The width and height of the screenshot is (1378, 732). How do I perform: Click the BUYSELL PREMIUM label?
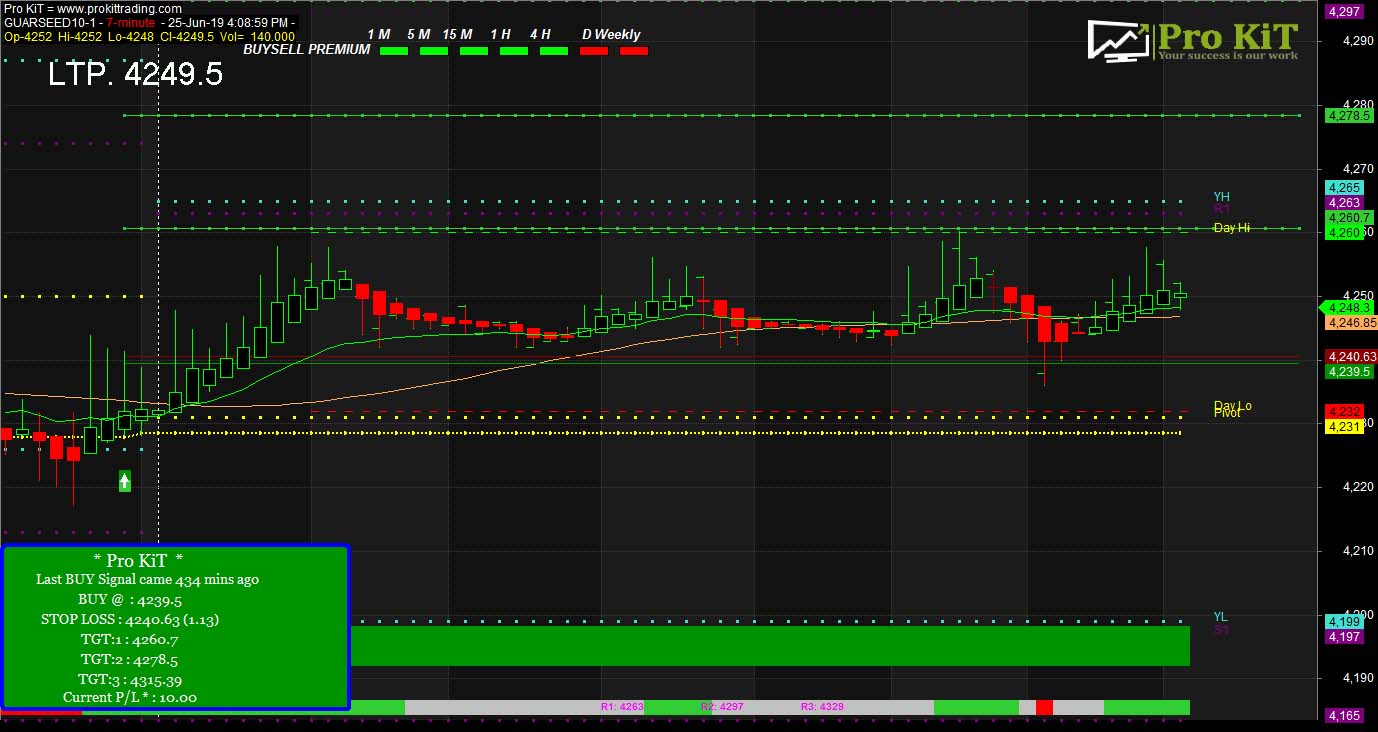click(x=307, y=49)
